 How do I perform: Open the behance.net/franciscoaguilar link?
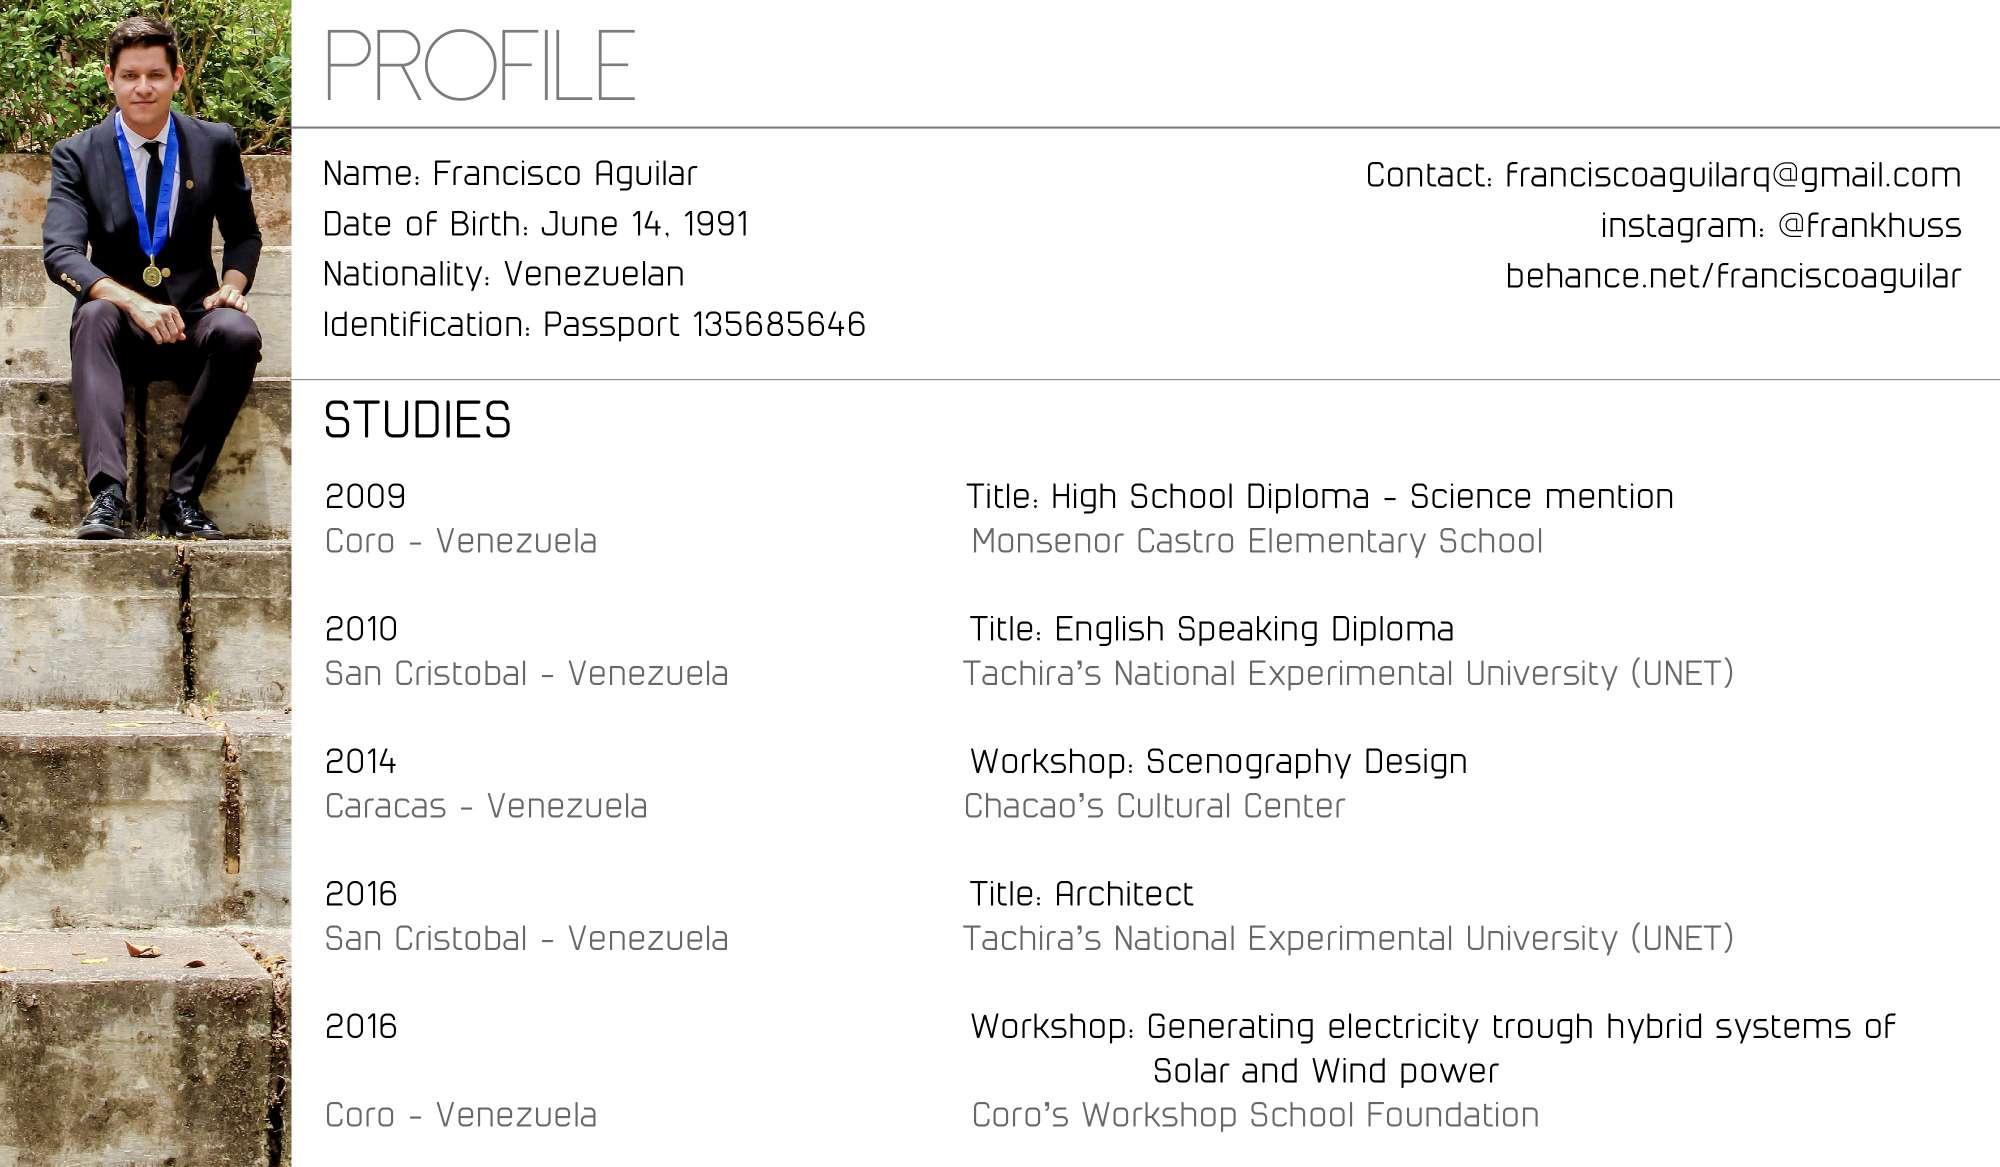(x=1733, y=276)
